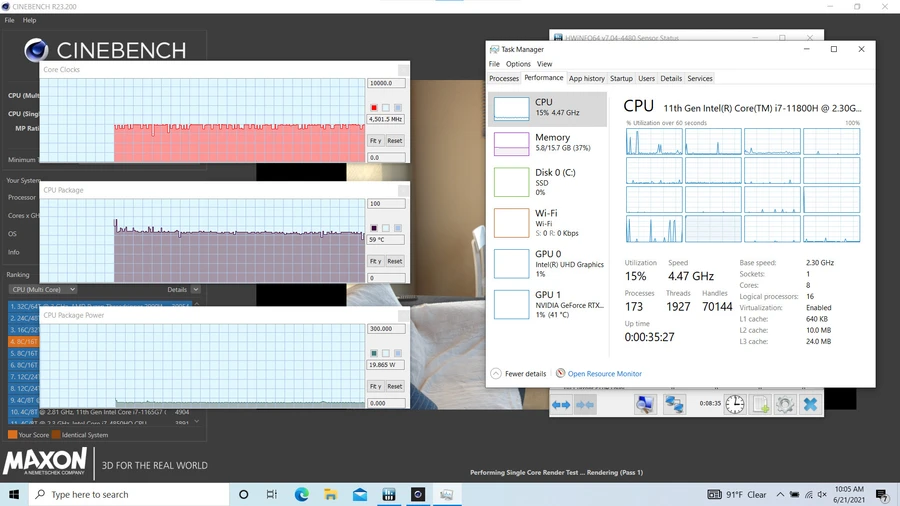
Task: Select teal swatch in CPU Package Power graph
Action: (374, 353)
